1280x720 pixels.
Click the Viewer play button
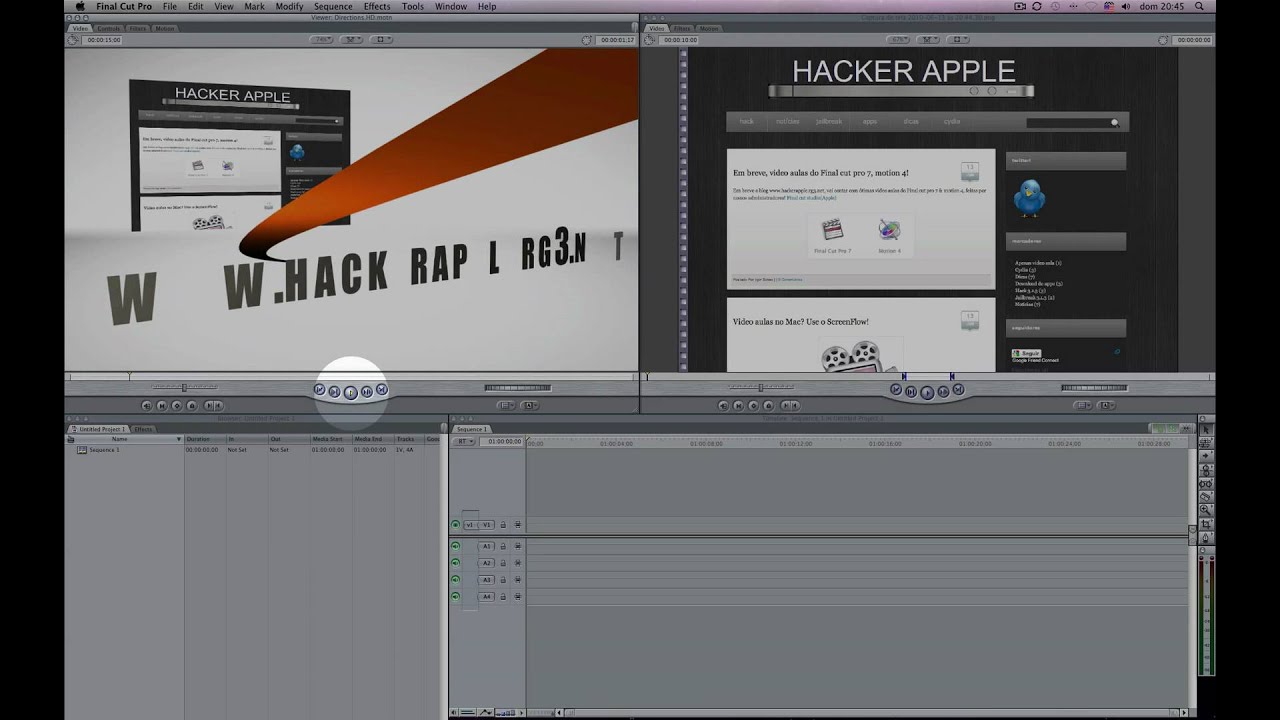click(351, 392)
